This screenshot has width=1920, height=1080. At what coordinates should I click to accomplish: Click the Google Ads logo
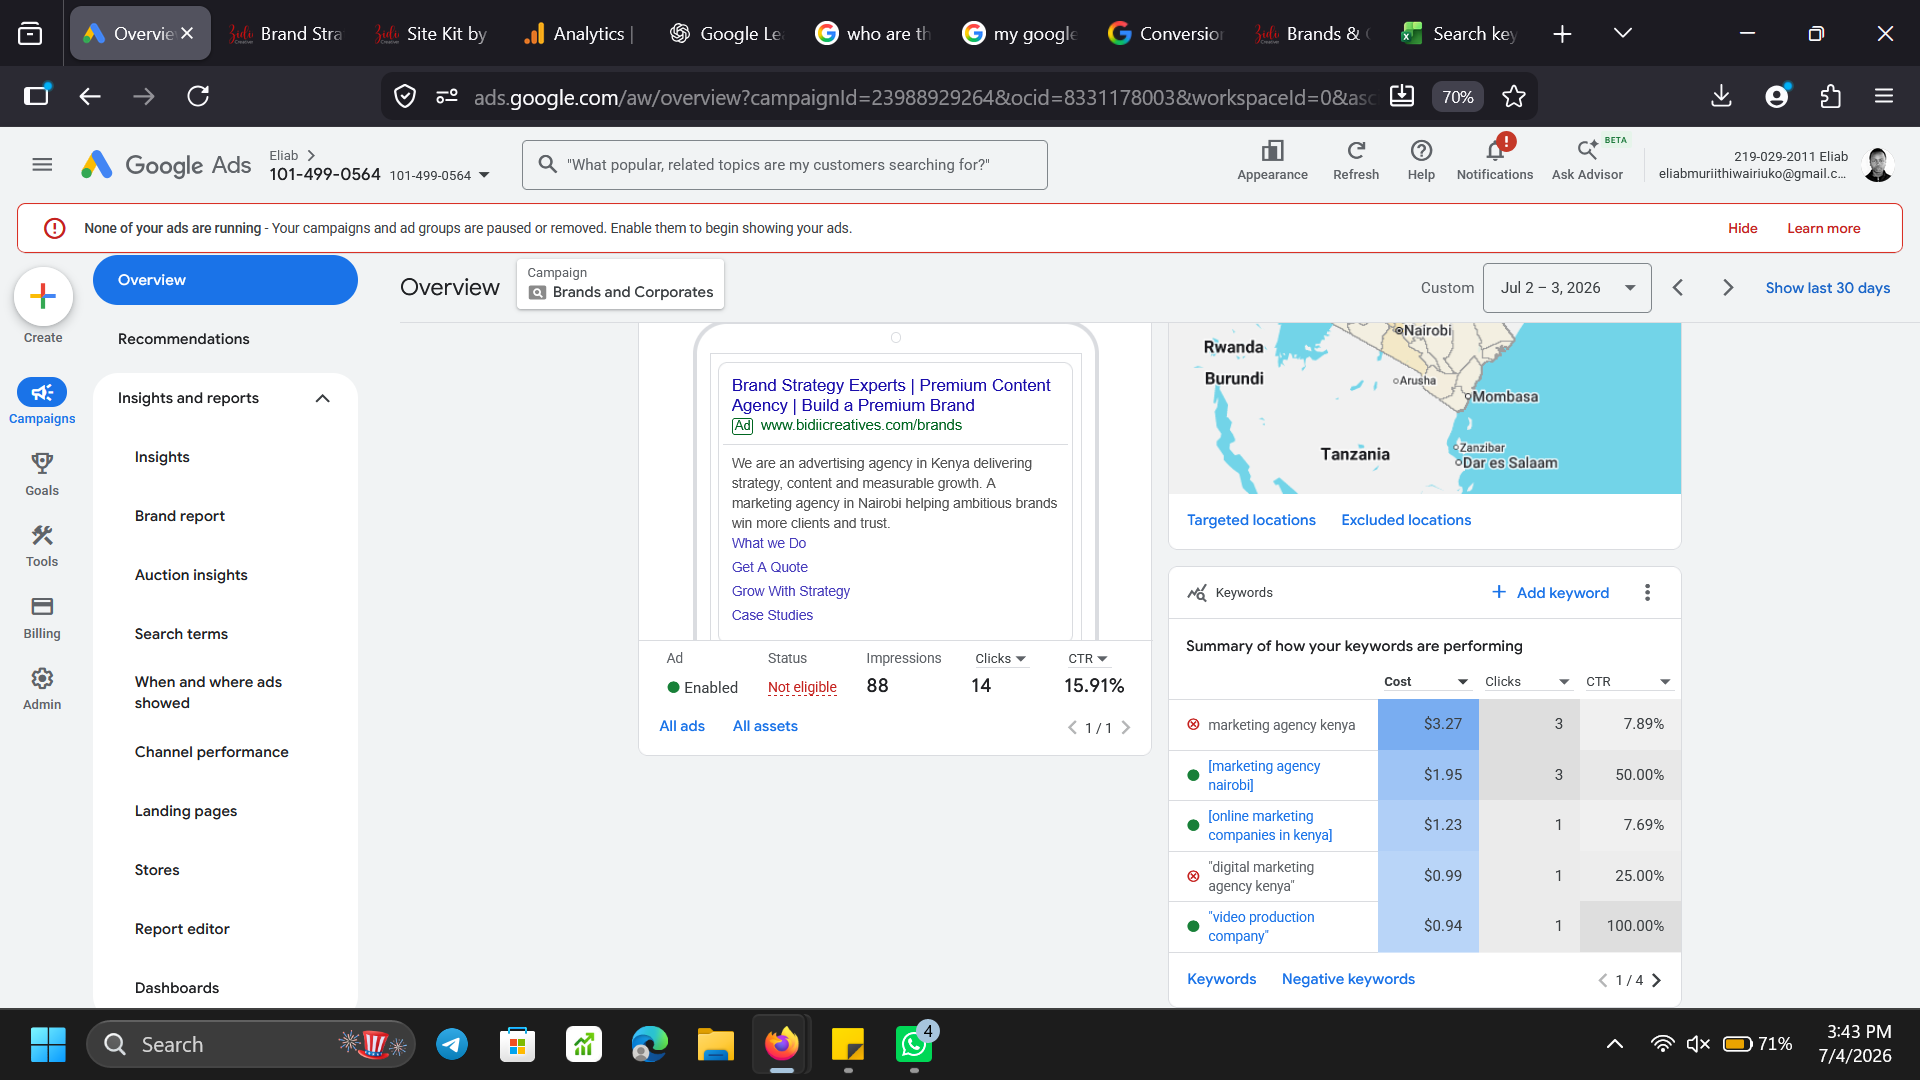click(166, 164)
